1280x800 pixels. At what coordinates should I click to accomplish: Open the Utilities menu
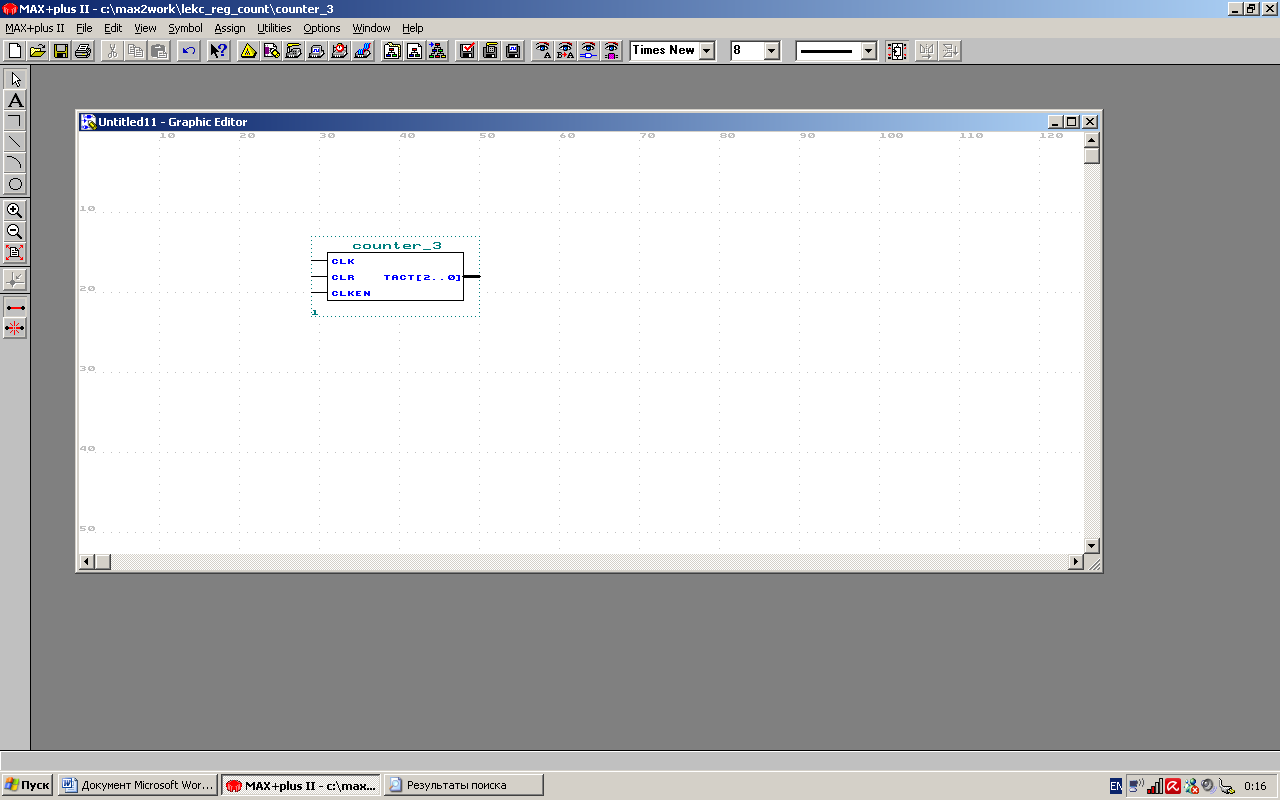(x=274, y=28)
